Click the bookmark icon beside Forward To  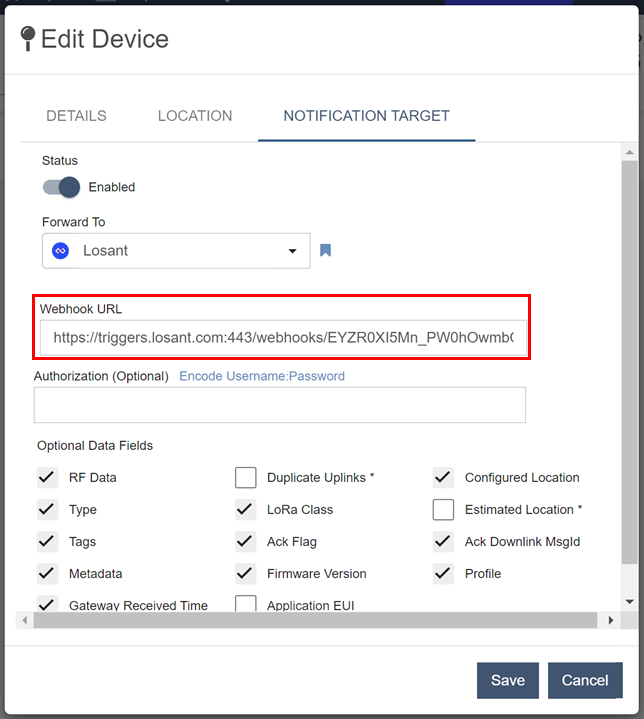325,250
